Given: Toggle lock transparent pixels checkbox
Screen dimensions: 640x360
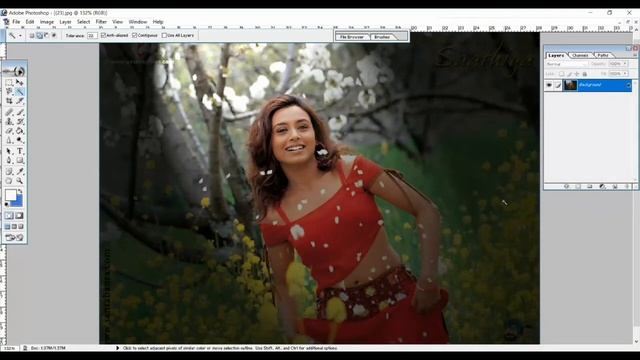Looking at the screenshot, I should coord(562,74).
